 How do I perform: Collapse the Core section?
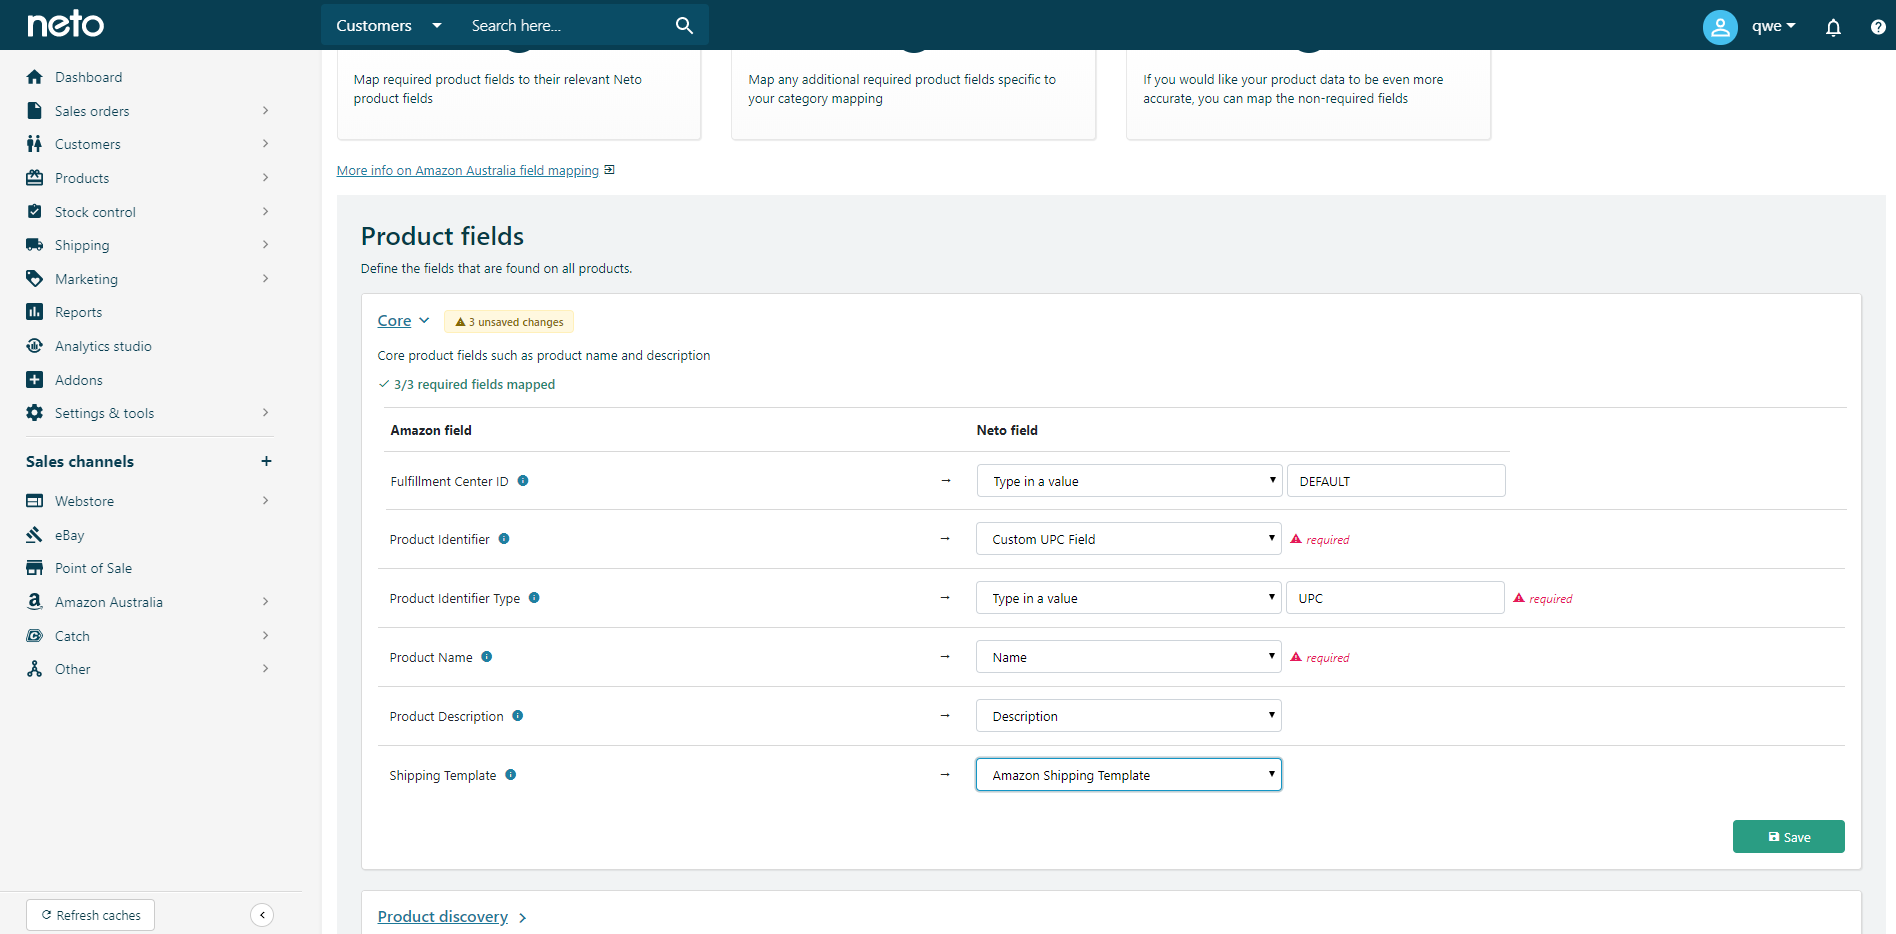[403, 321]
